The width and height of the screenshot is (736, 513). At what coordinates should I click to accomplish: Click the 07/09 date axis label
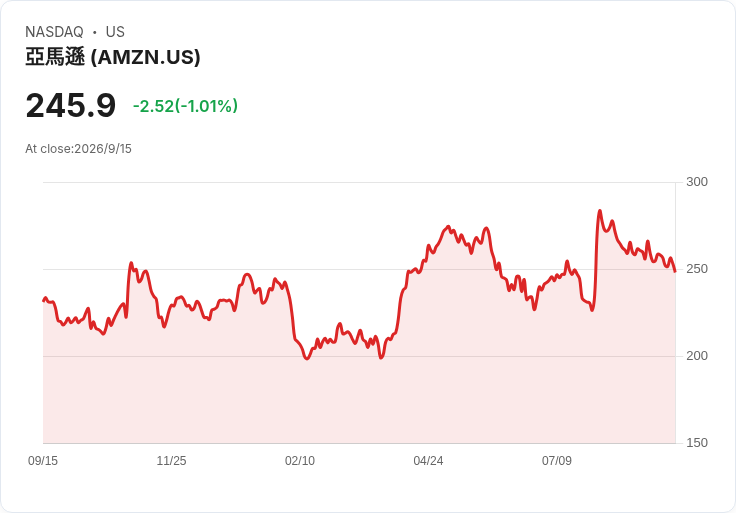pyautogui.click(x=557, y=461)
